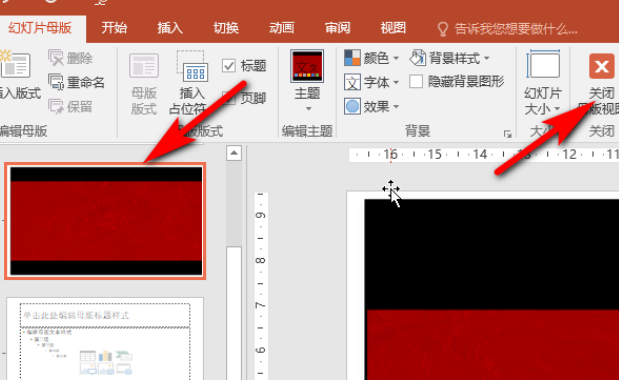Switch to the 视图 tab
Image resolution: width=619 pixels, height=380 pixels.
393,28
